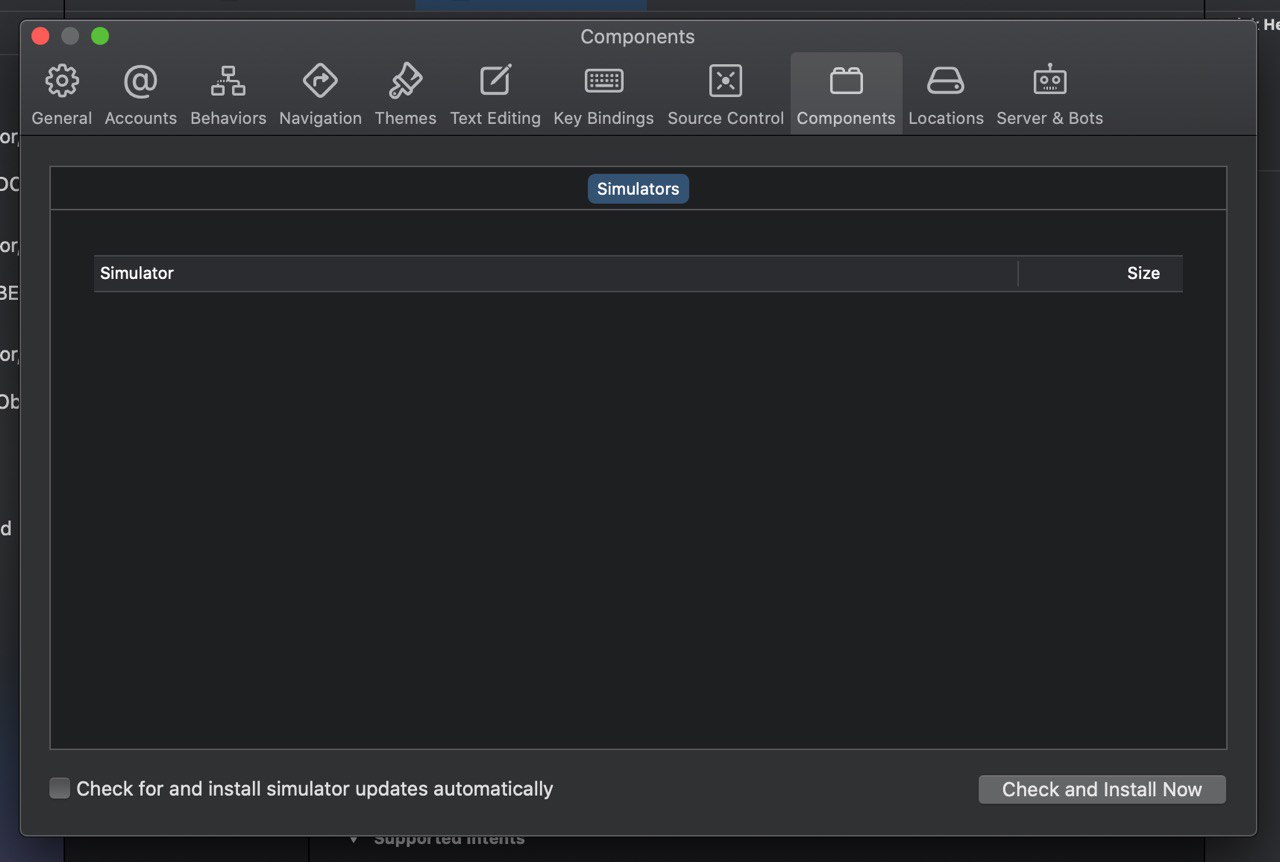Open the General preferences gear icon
Viewport: 1280px width, 862px height.
[x=62, y=81]
